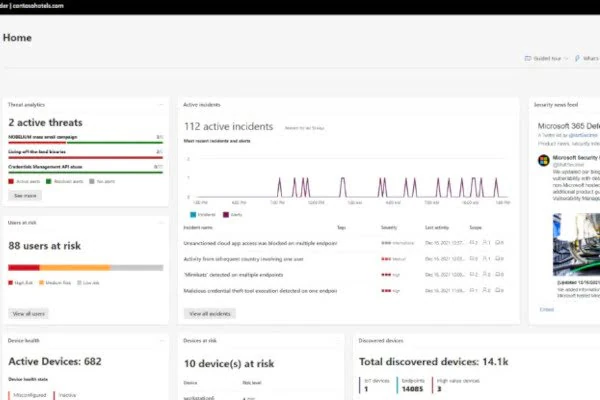Open Credentials Management API abuse threat
The image size is (600, 400).
(x=45, y=167)
